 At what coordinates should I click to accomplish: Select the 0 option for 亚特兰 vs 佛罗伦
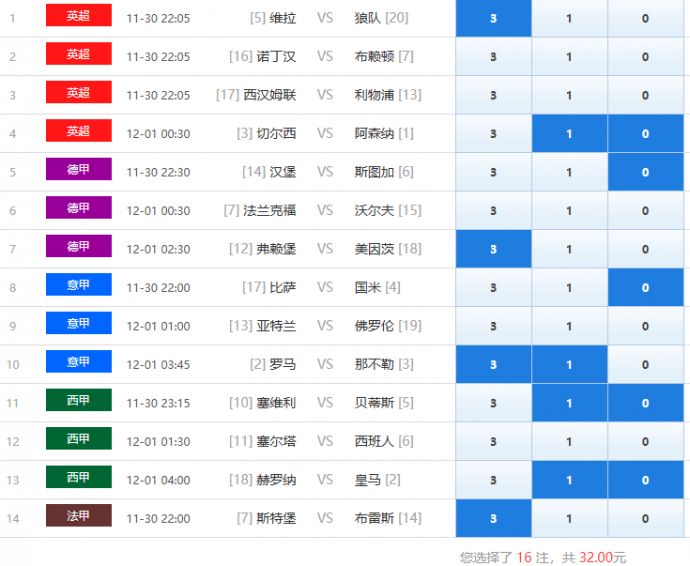(645, 326)
